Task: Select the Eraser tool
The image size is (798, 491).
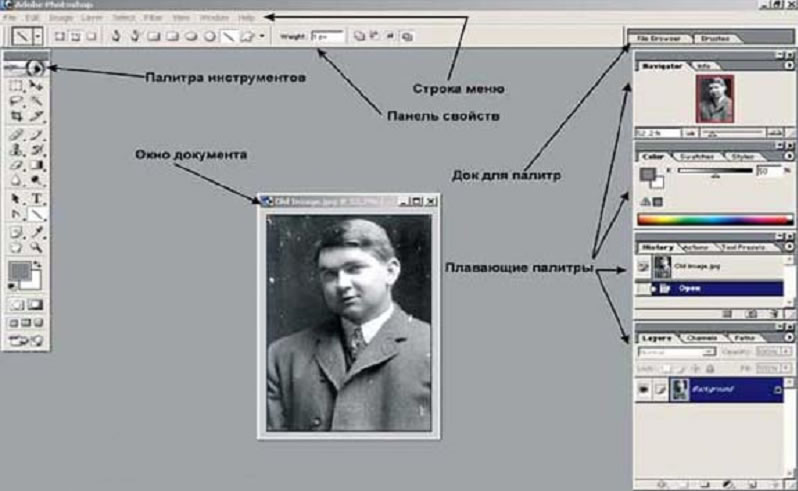Action: 16,165
